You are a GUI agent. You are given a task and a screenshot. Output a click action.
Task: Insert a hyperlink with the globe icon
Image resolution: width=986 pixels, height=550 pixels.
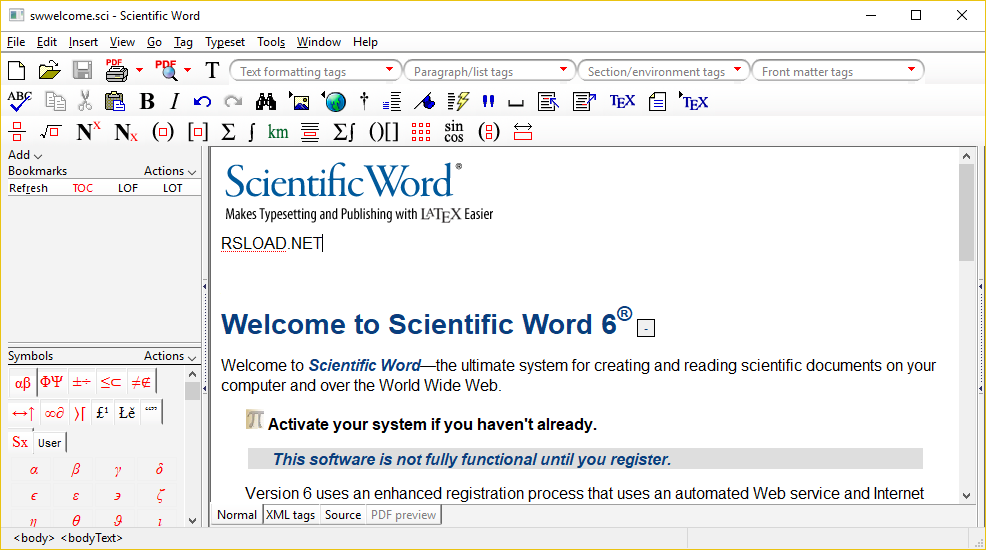click(334, 101)
